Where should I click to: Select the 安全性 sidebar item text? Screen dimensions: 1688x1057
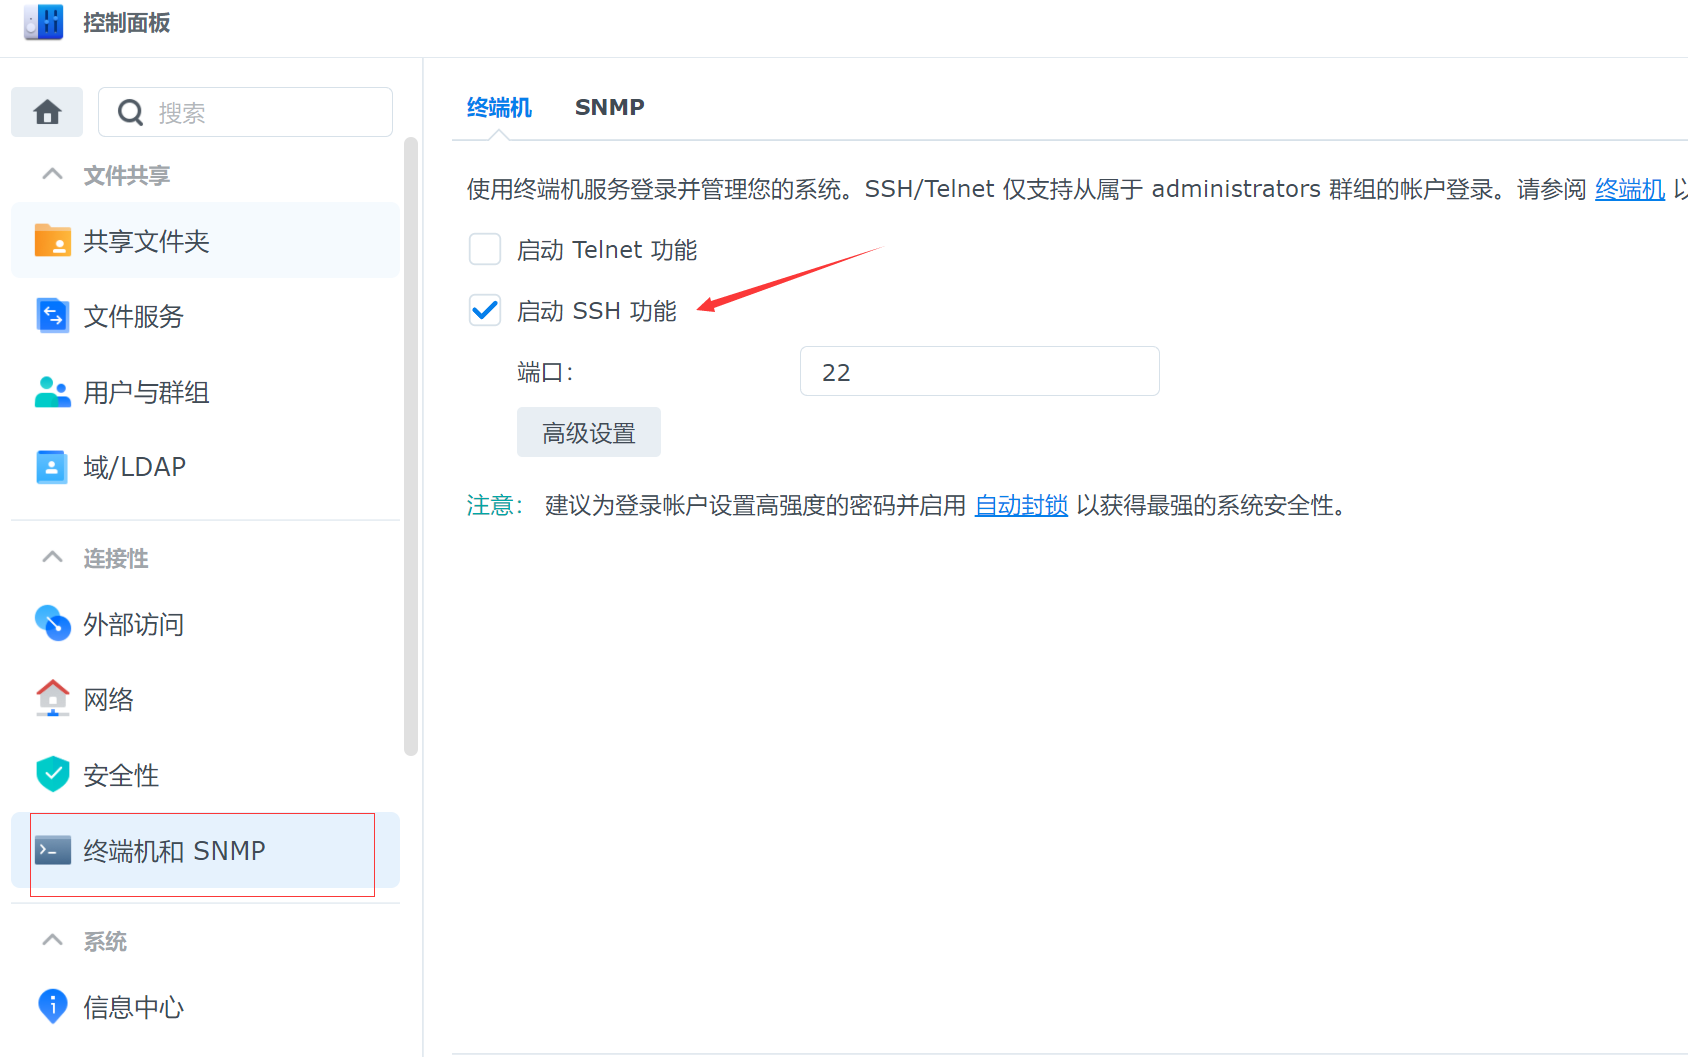121,775
